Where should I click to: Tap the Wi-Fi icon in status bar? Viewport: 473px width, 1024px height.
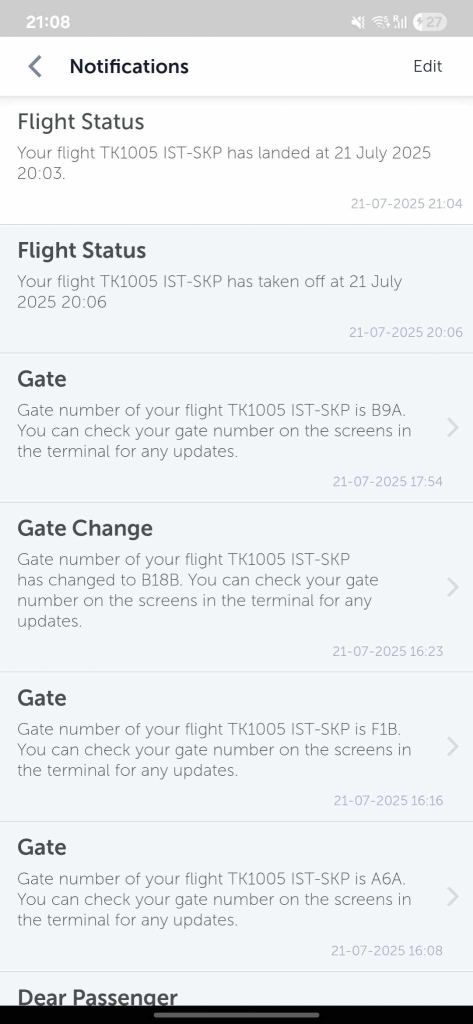380,22
